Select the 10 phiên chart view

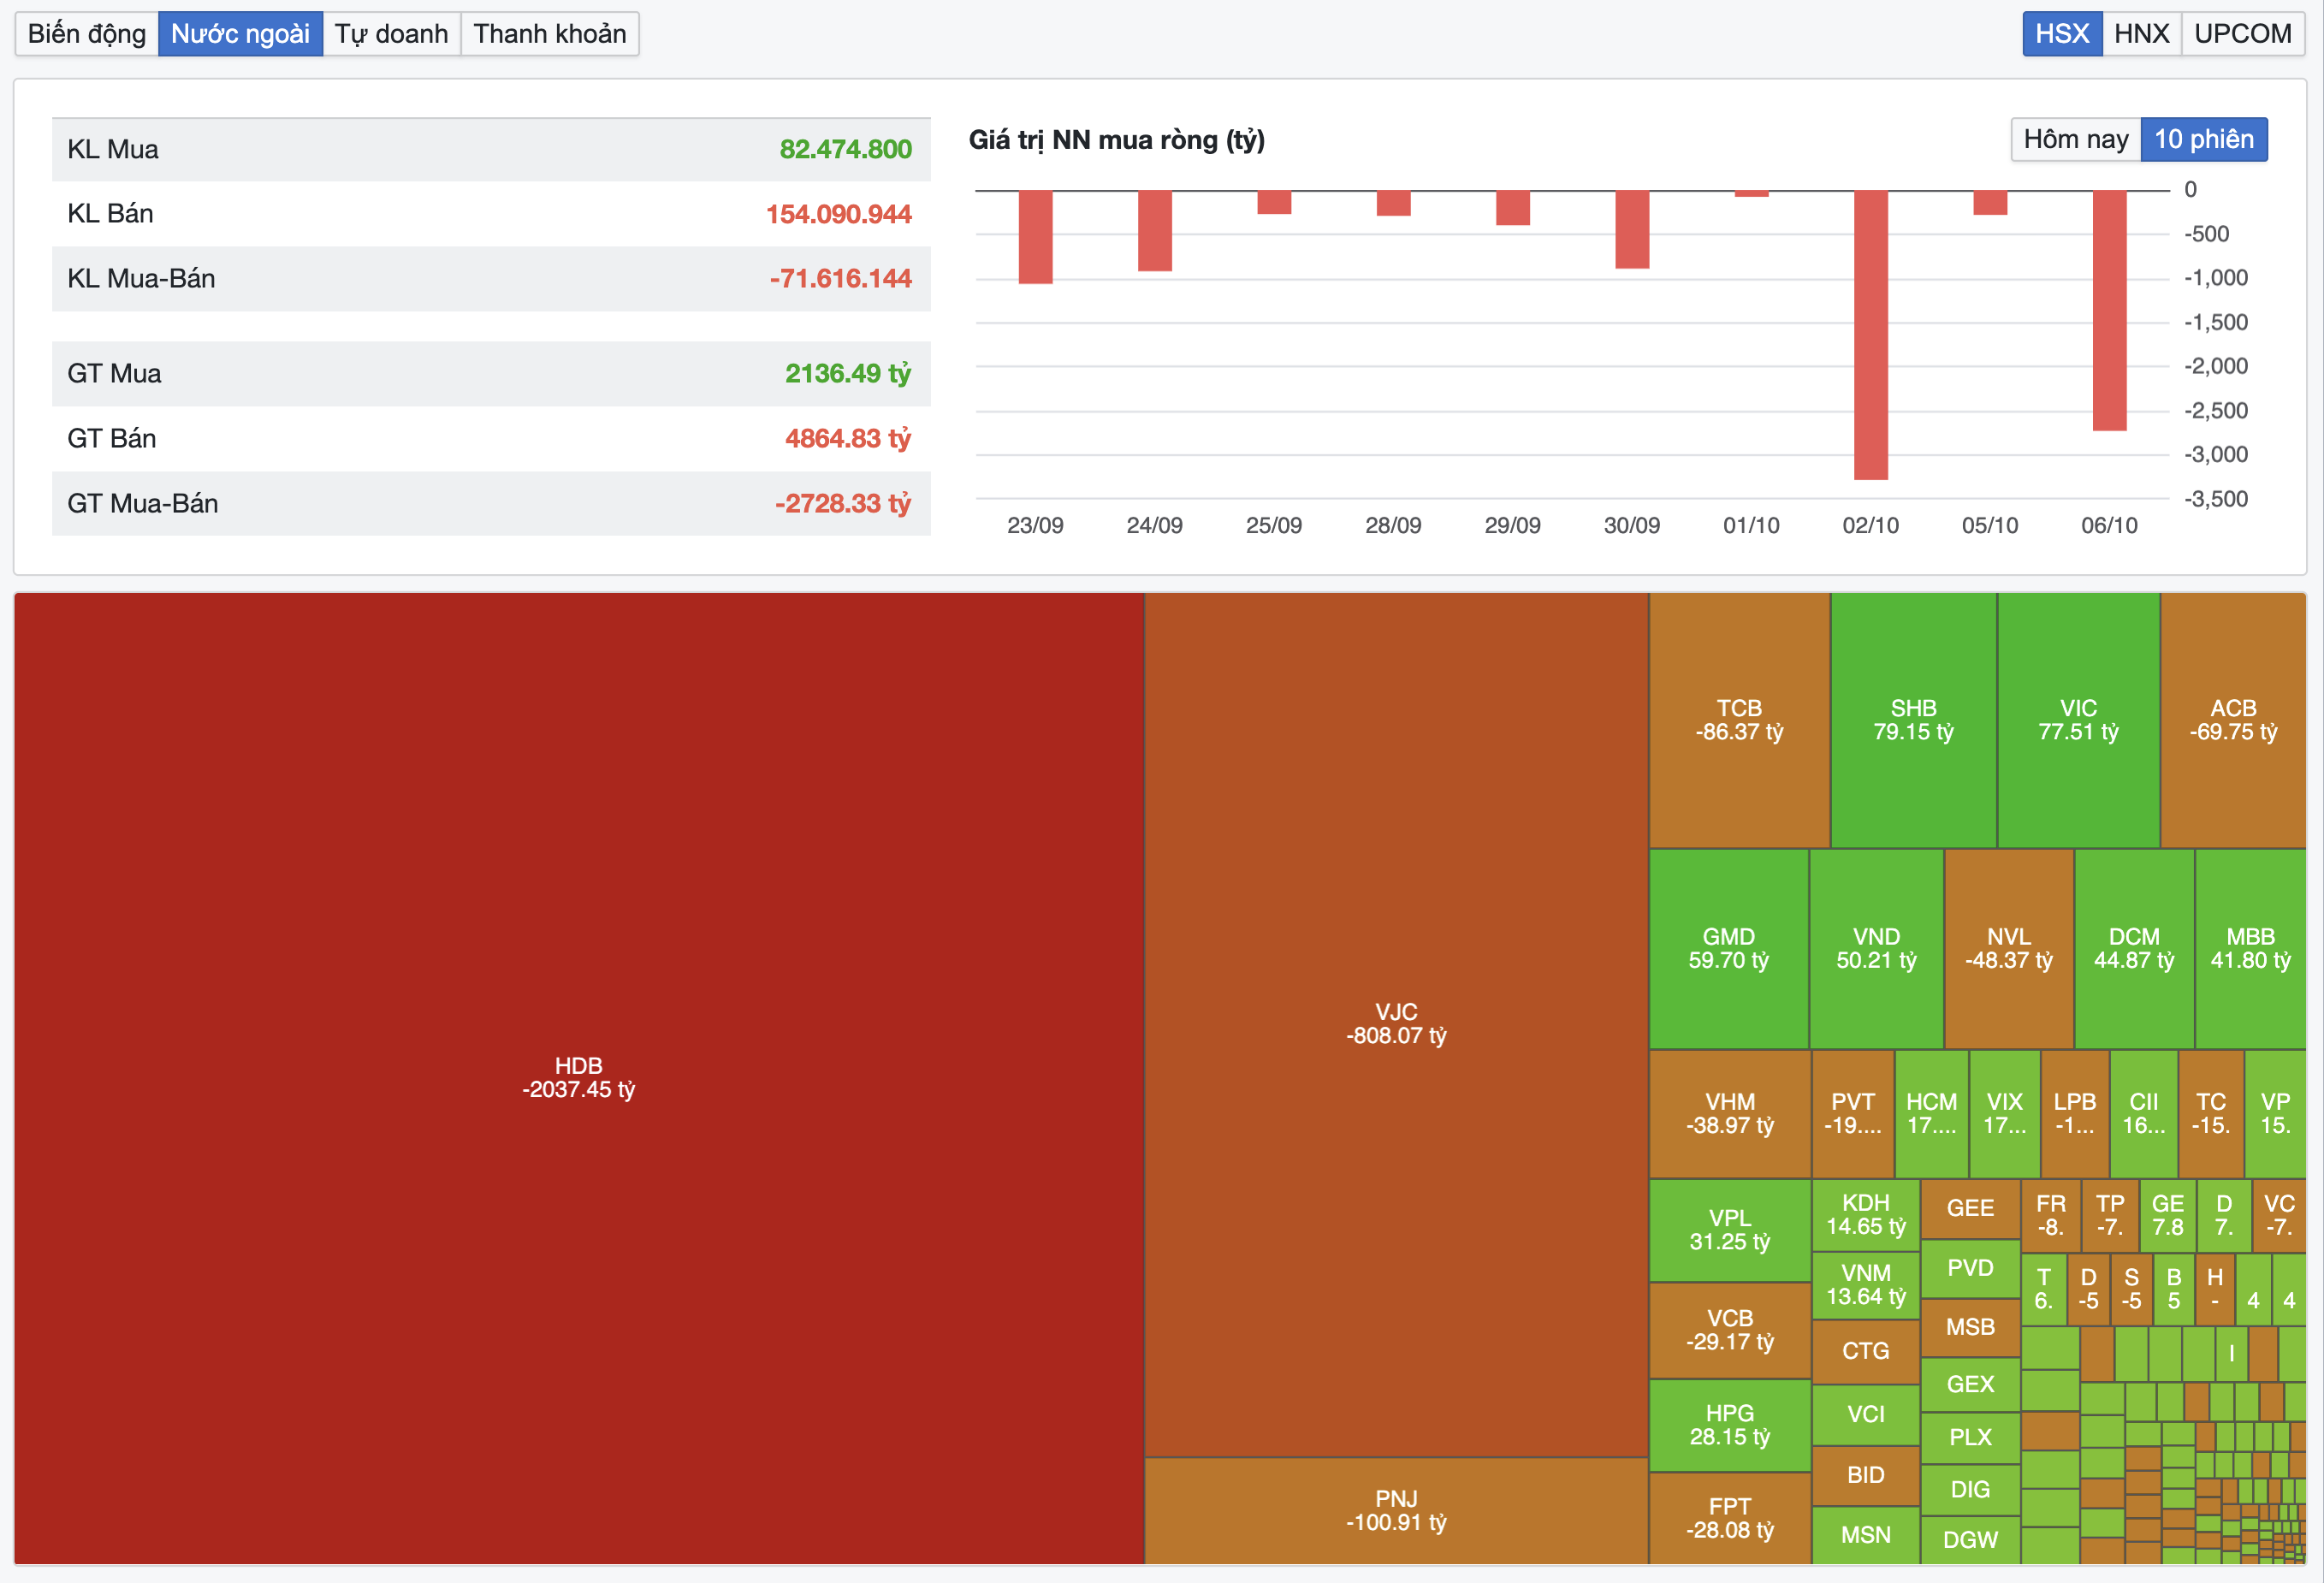pos(2204,139)
